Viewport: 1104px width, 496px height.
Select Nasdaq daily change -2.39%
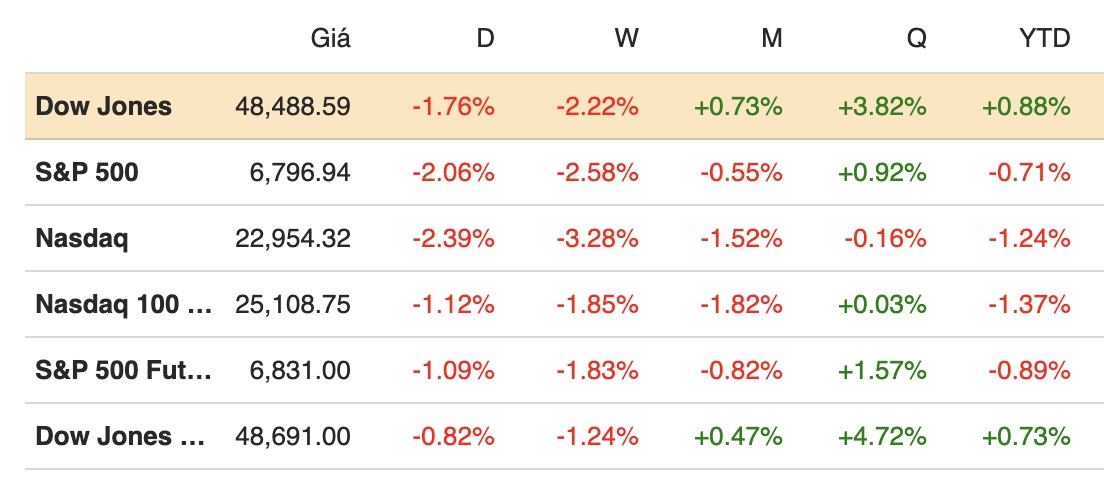click(453, 238)
